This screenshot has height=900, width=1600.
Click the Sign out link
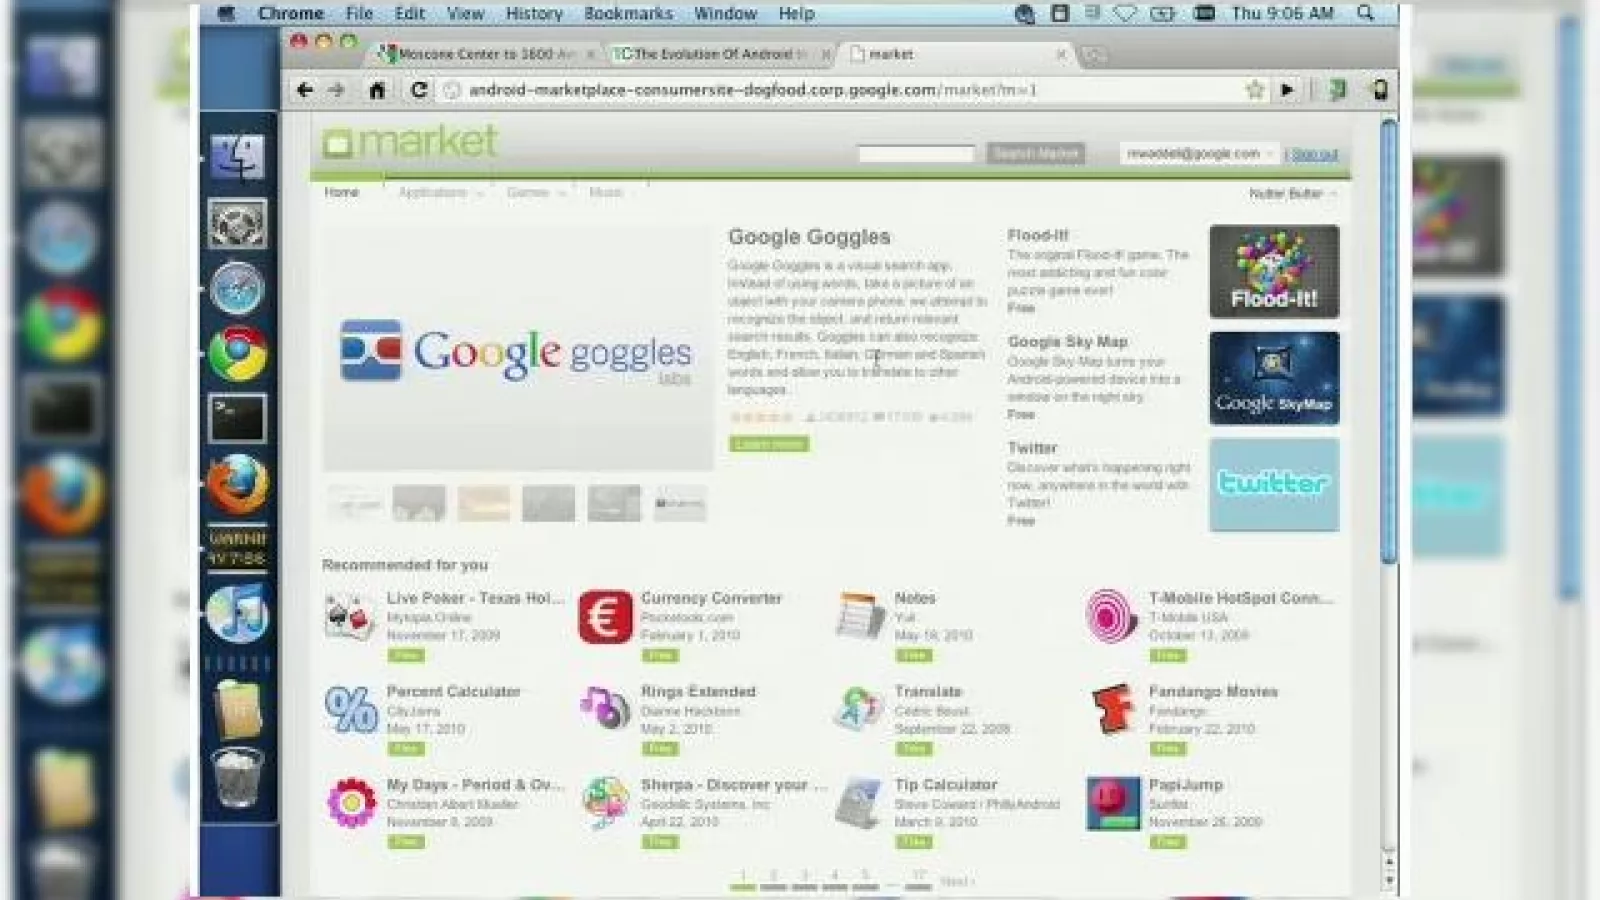1313,154
